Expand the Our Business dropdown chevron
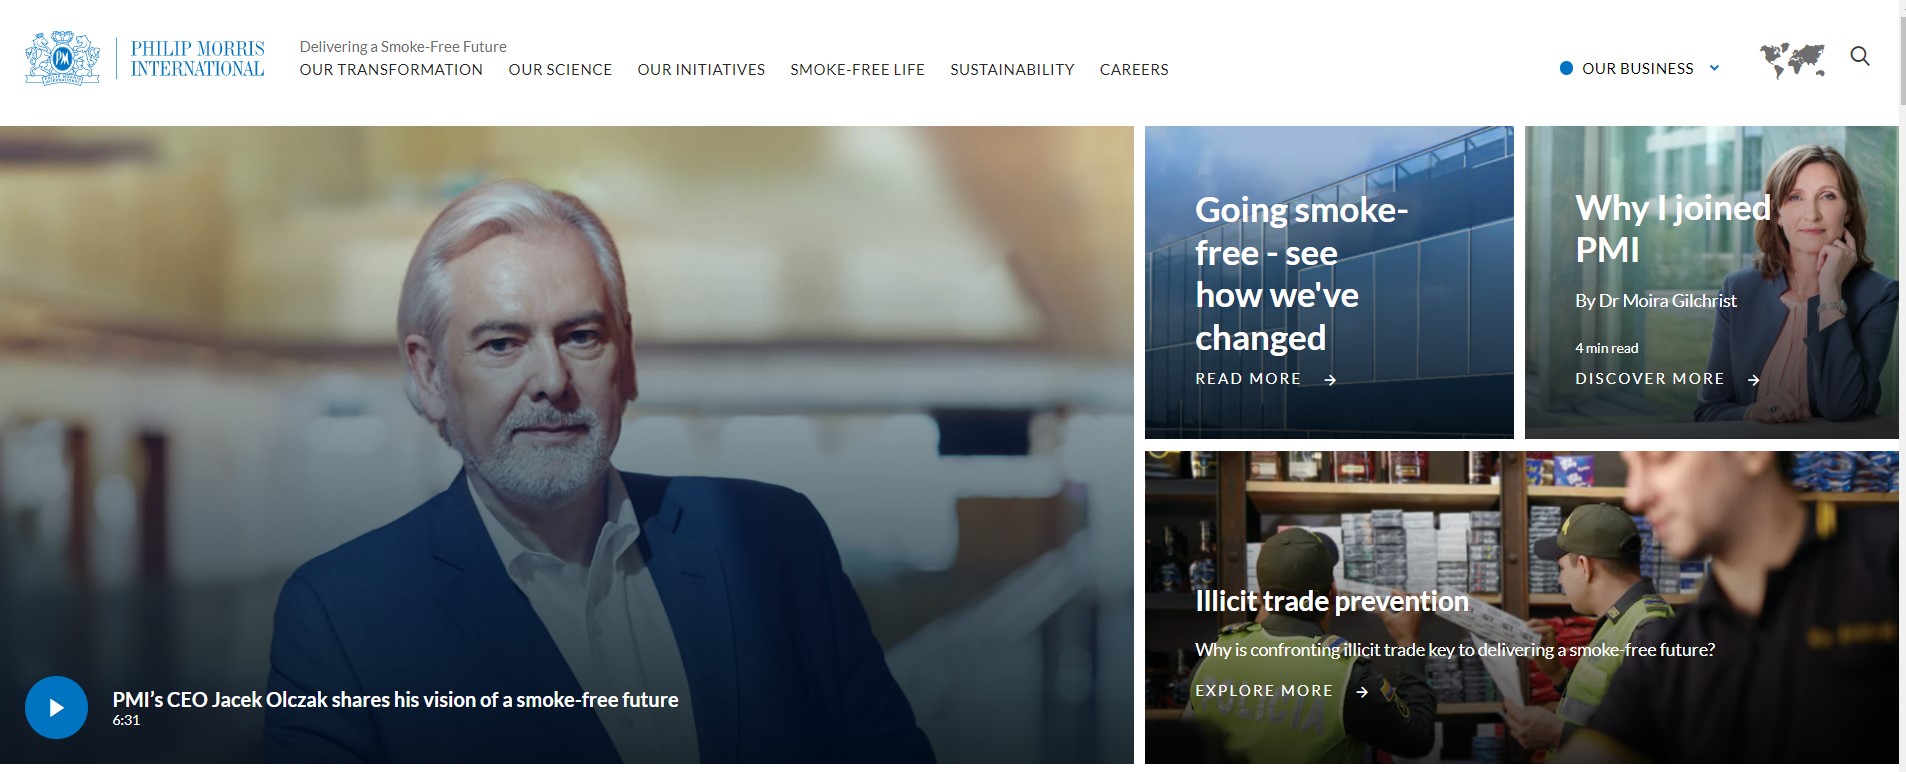 (1714, 68)
